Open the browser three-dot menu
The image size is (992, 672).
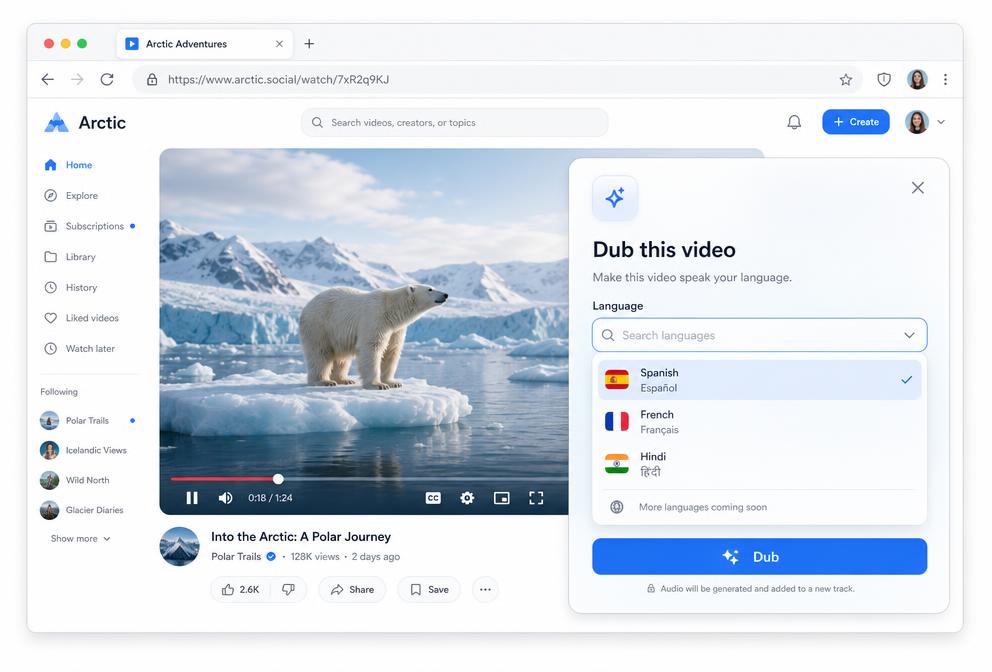point(945,80)
